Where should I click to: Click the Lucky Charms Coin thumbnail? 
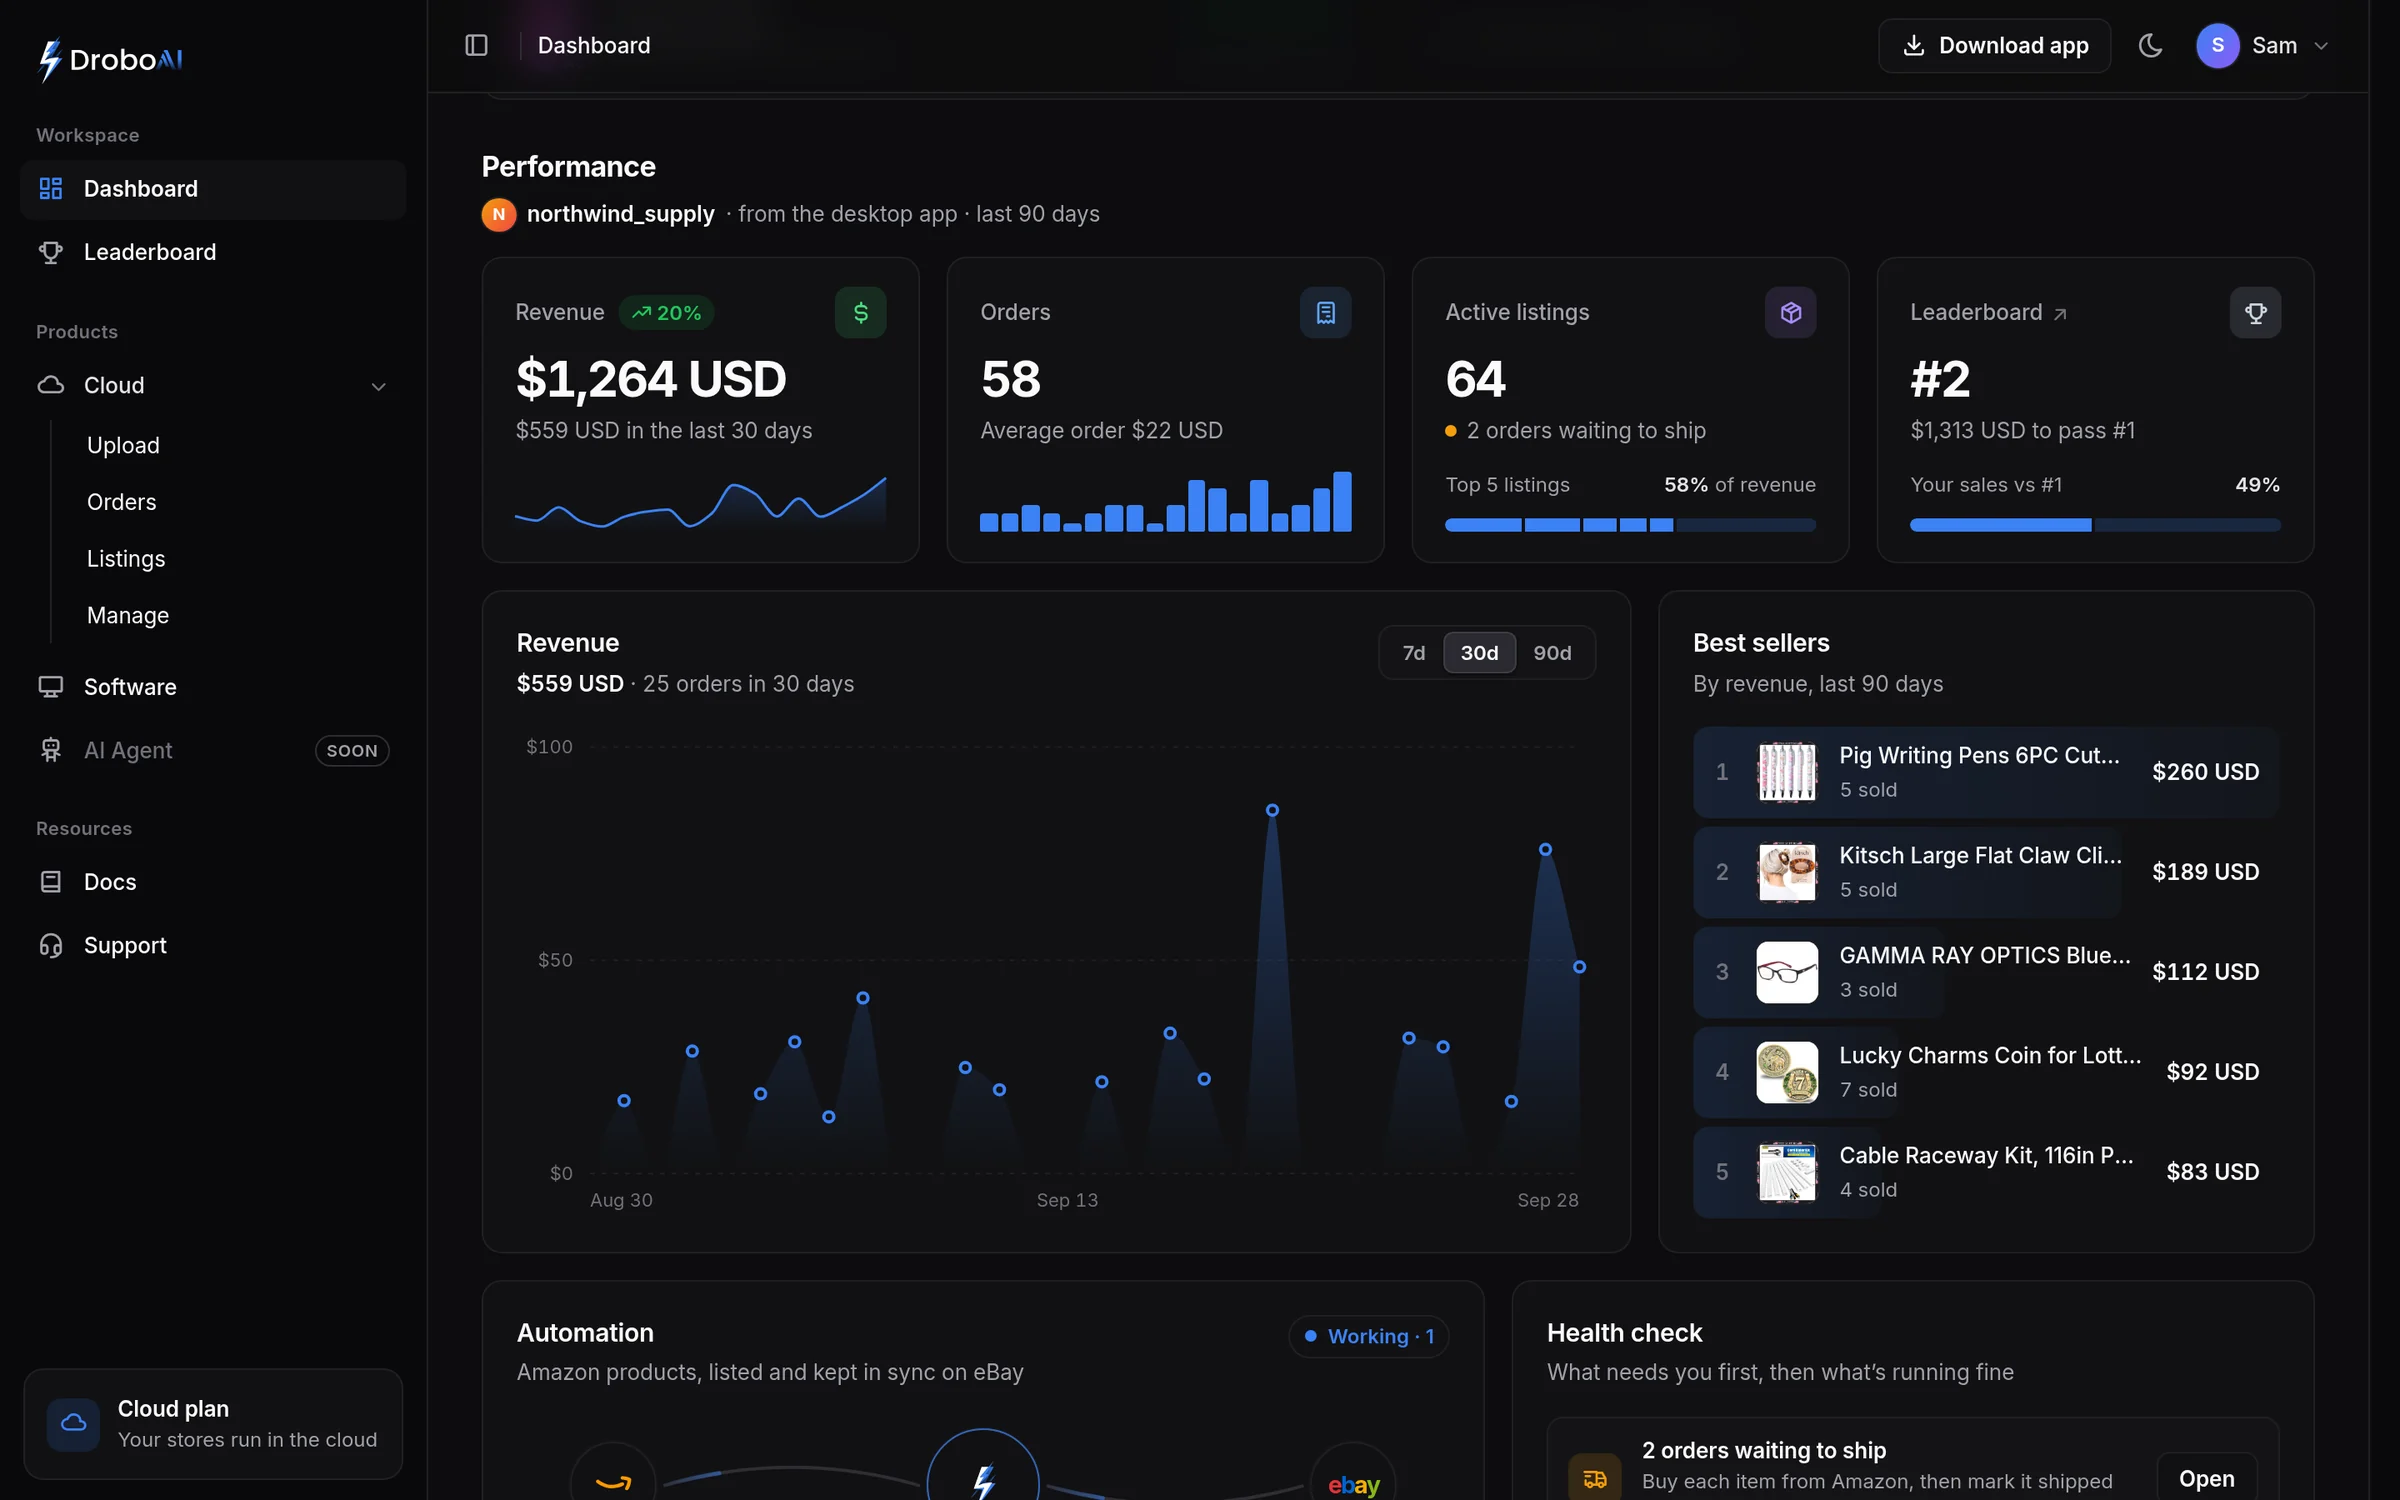[1787, 1072]
